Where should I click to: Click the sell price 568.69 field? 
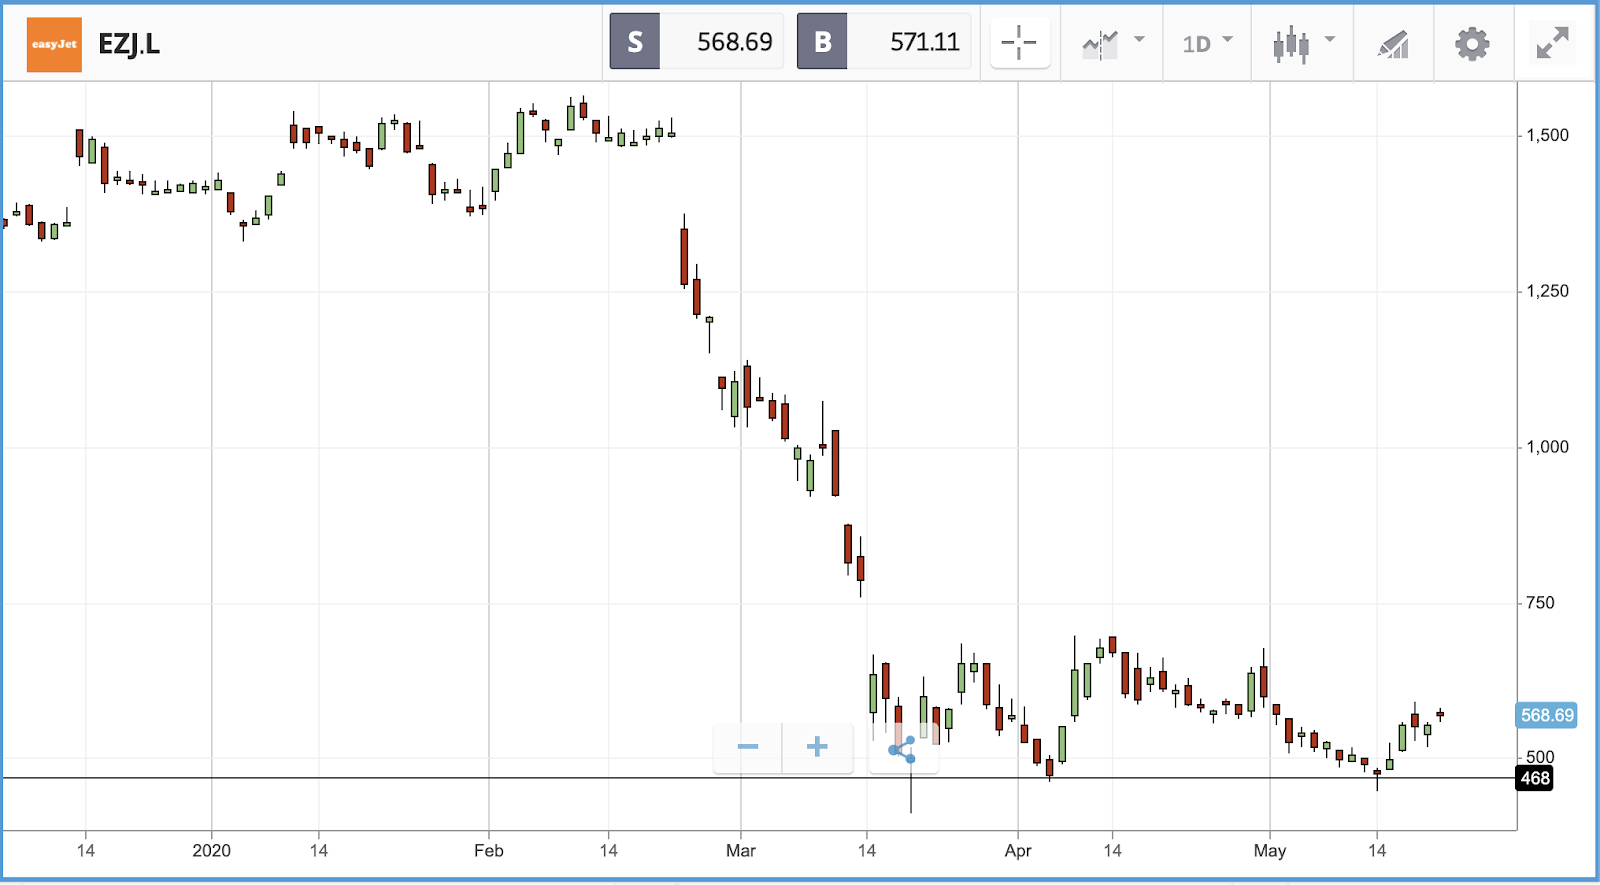[722, 42]
